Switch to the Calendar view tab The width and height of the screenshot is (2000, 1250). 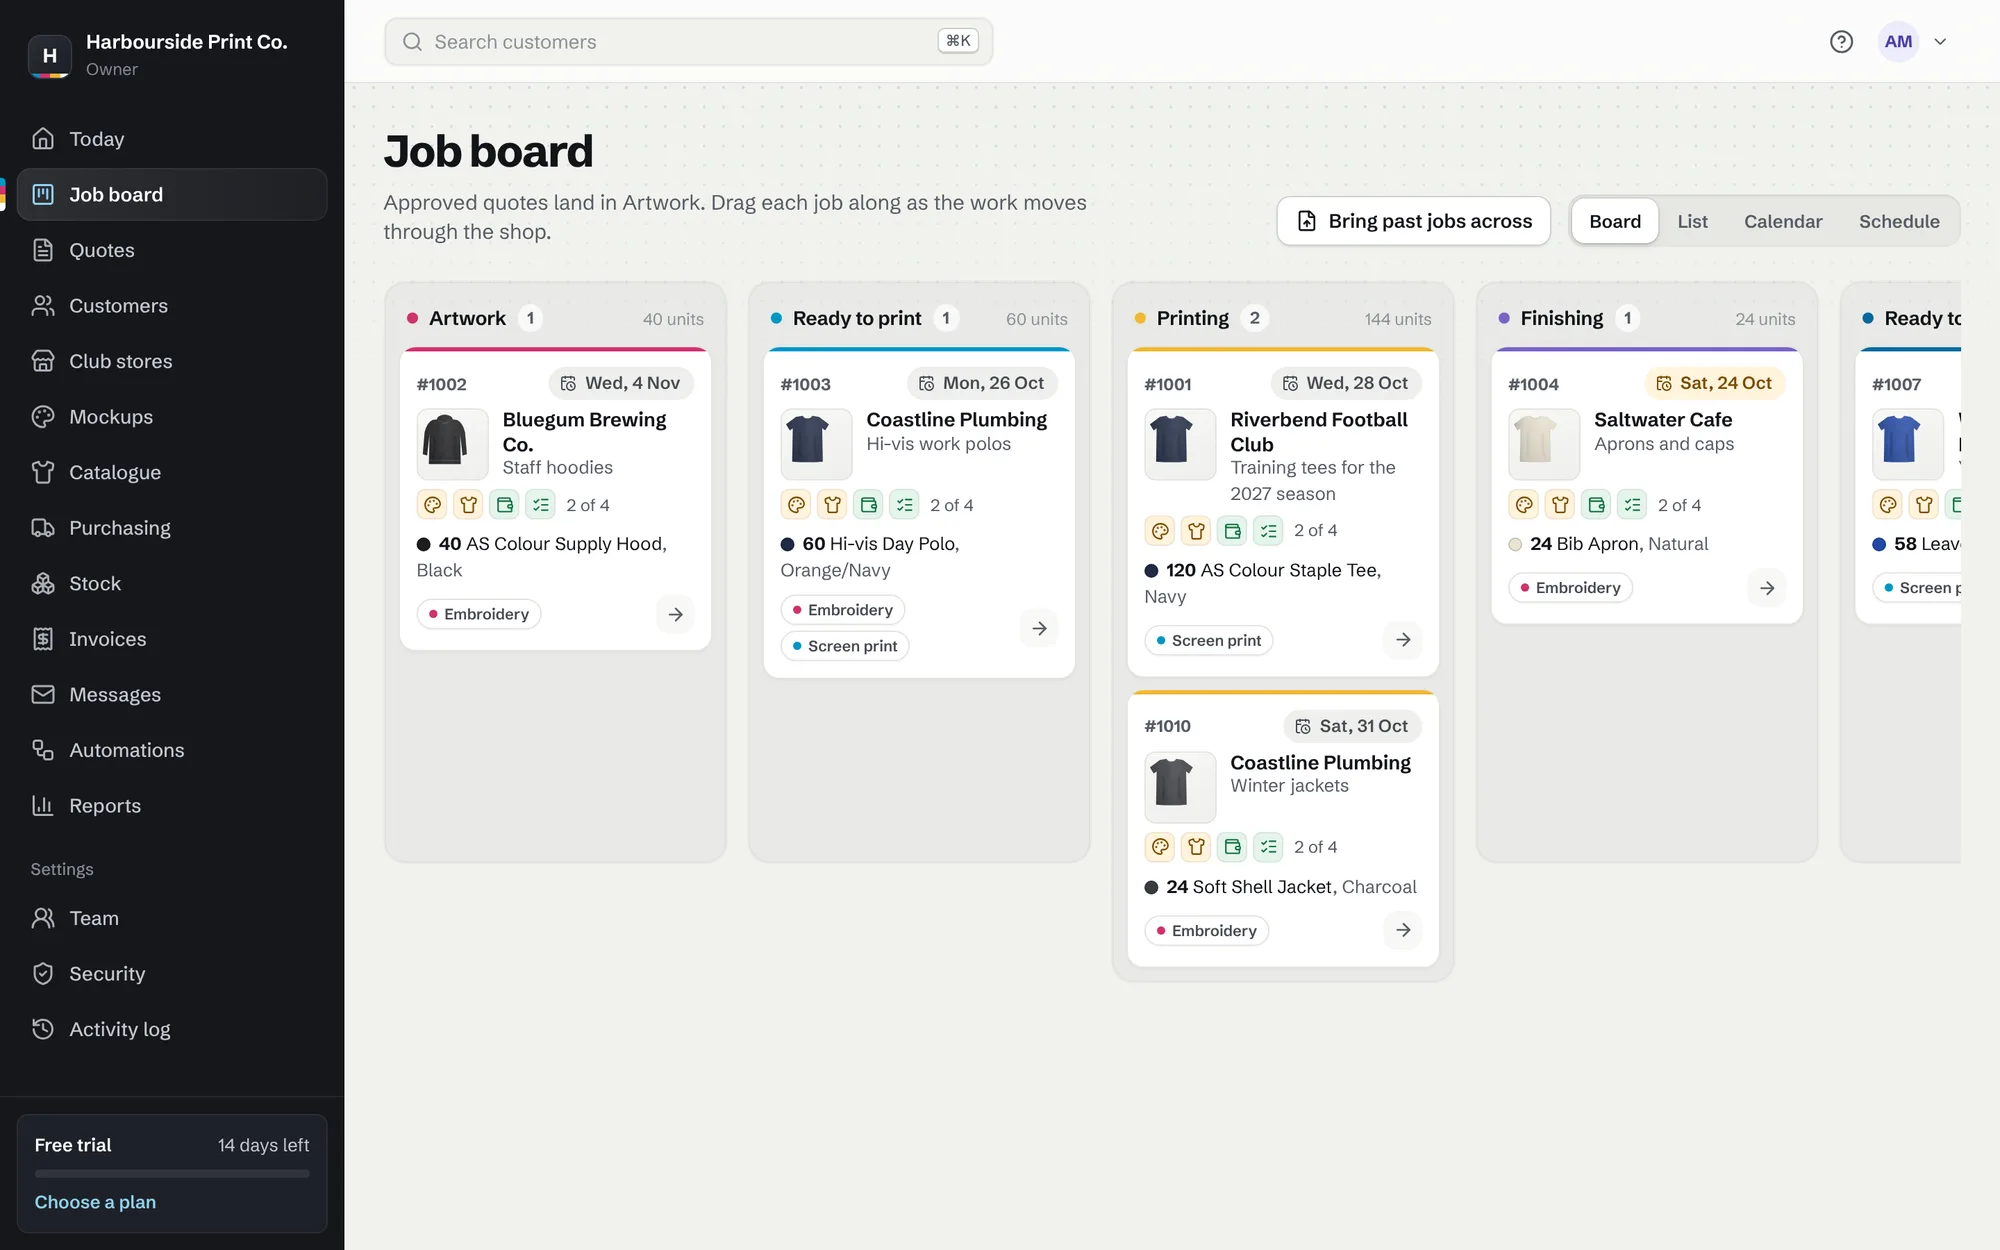tap(1783, 221)
